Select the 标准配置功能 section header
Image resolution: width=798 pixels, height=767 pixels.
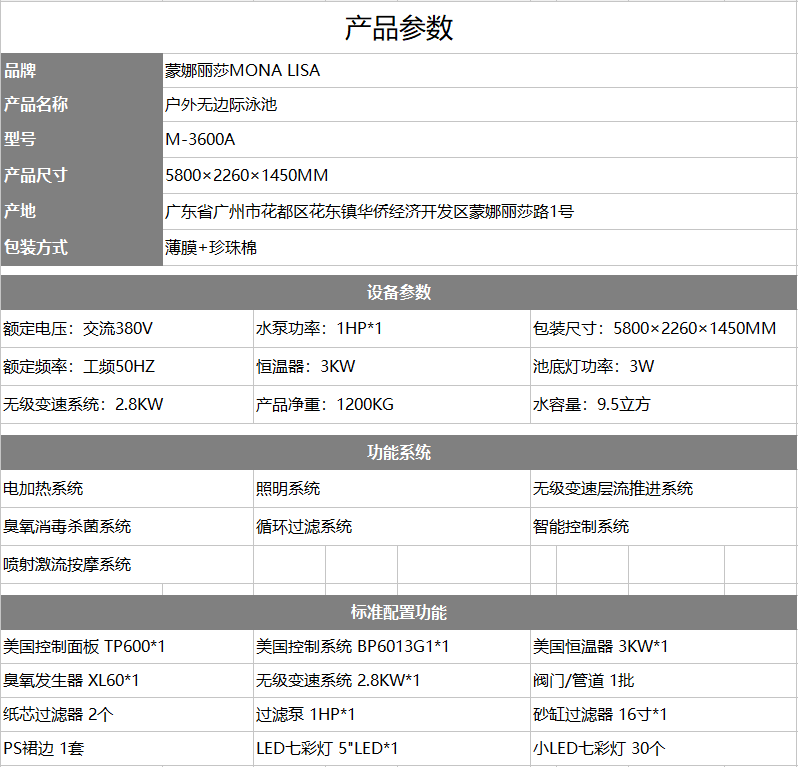pyautogui.click(x=398, y=612)
